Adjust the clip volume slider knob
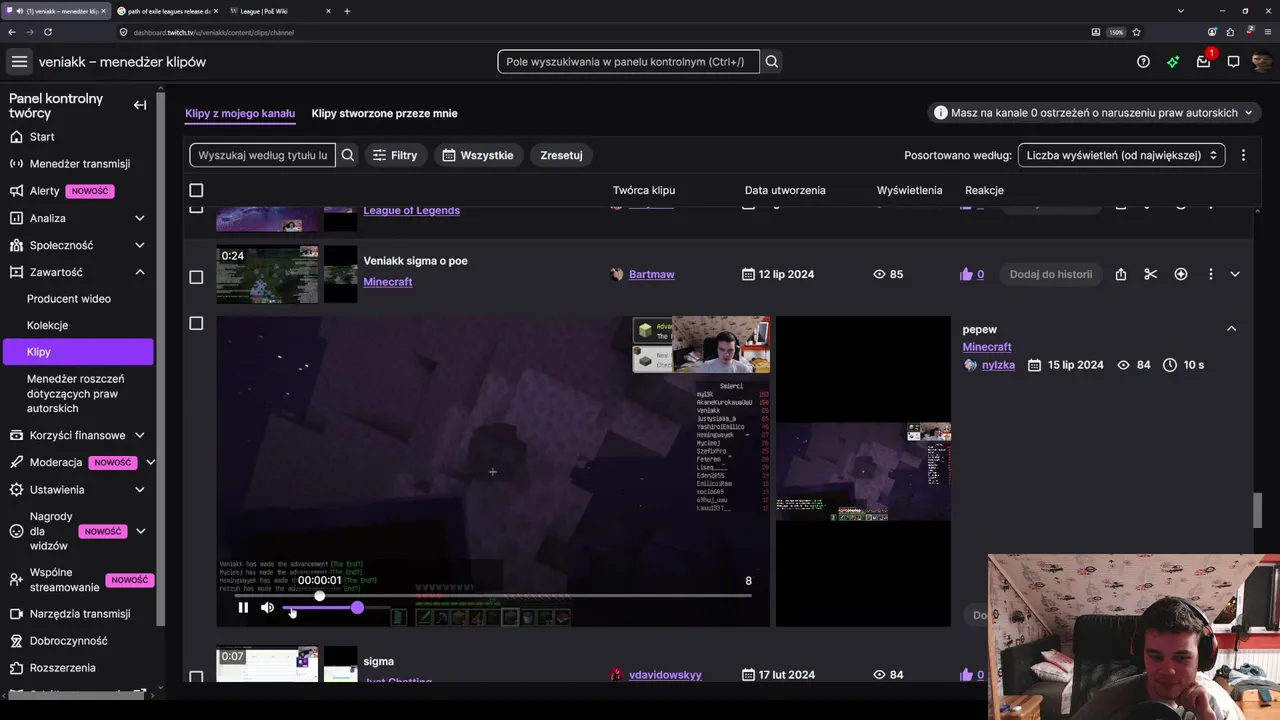 coord(357,608)
